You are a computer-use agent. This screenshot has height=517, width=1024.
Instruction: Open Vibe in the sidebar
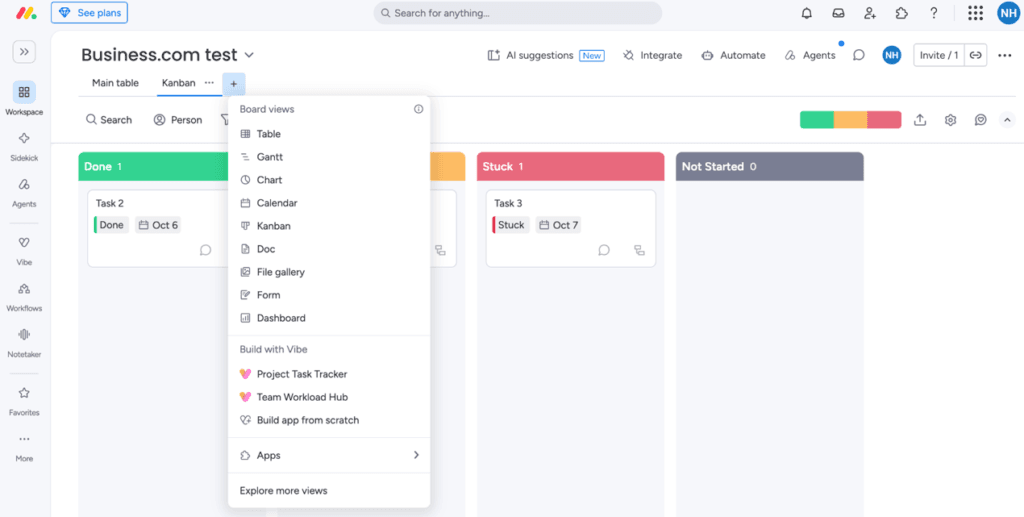click(x=24, y=249)
